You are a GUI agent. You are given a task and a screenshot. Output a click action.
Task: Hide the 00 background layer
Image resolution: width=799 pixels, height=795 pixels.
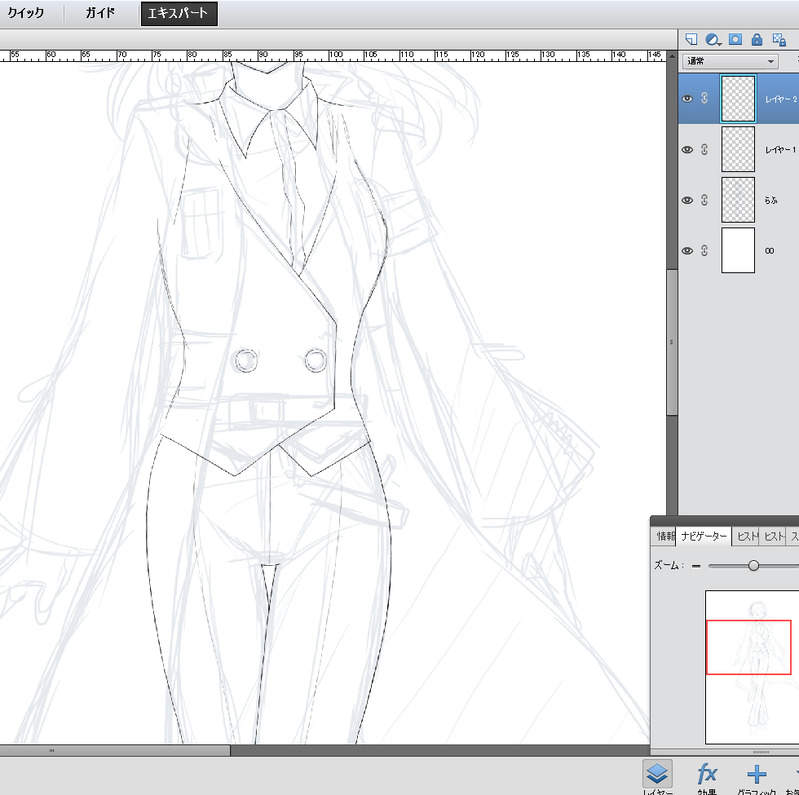(687, 251)
